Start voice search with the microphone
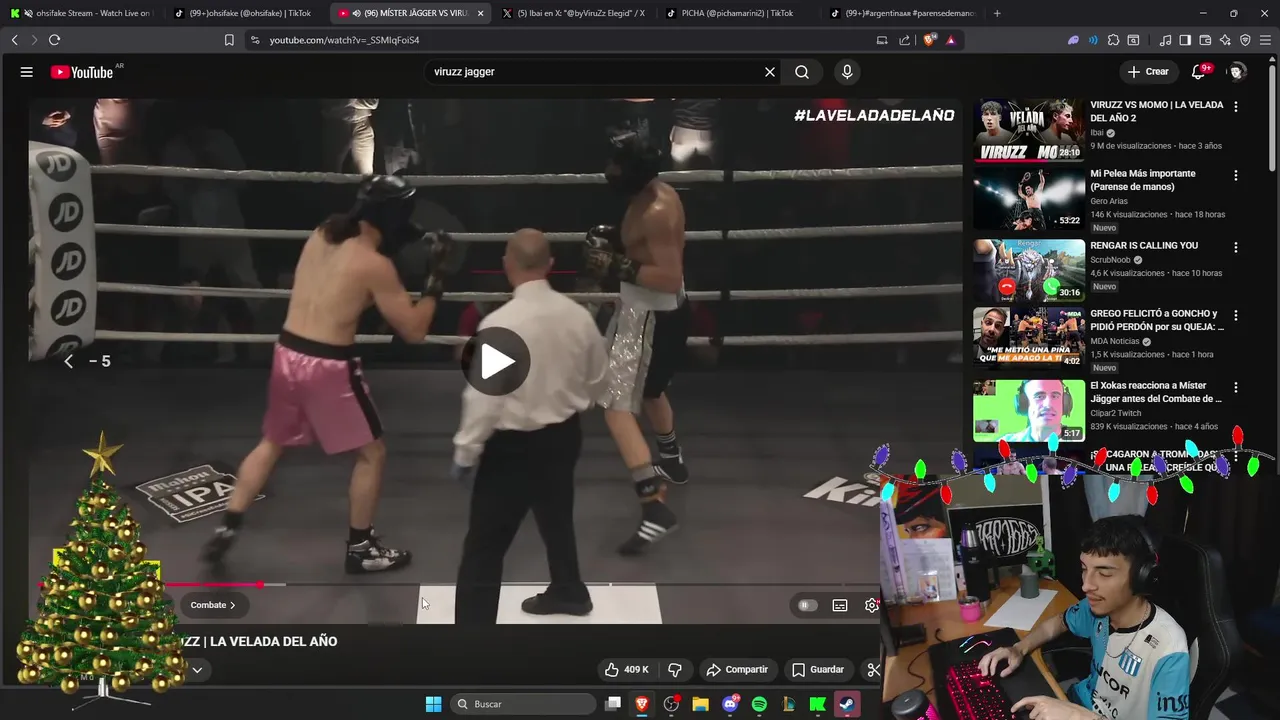The width and height of the screenshot is (1280, 720). (x=847, y=72)
